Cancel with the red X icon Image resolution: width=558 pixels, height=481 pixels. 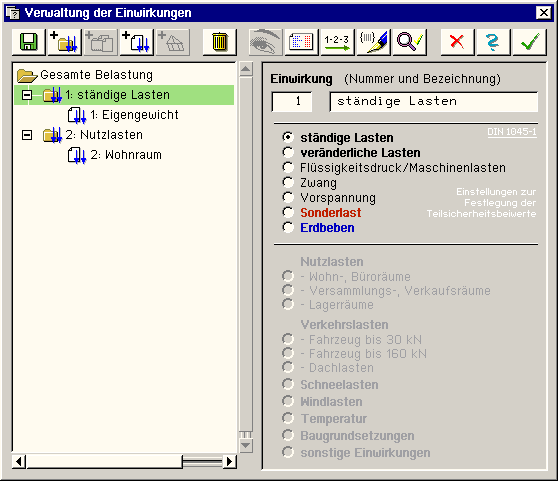(457, 42)
